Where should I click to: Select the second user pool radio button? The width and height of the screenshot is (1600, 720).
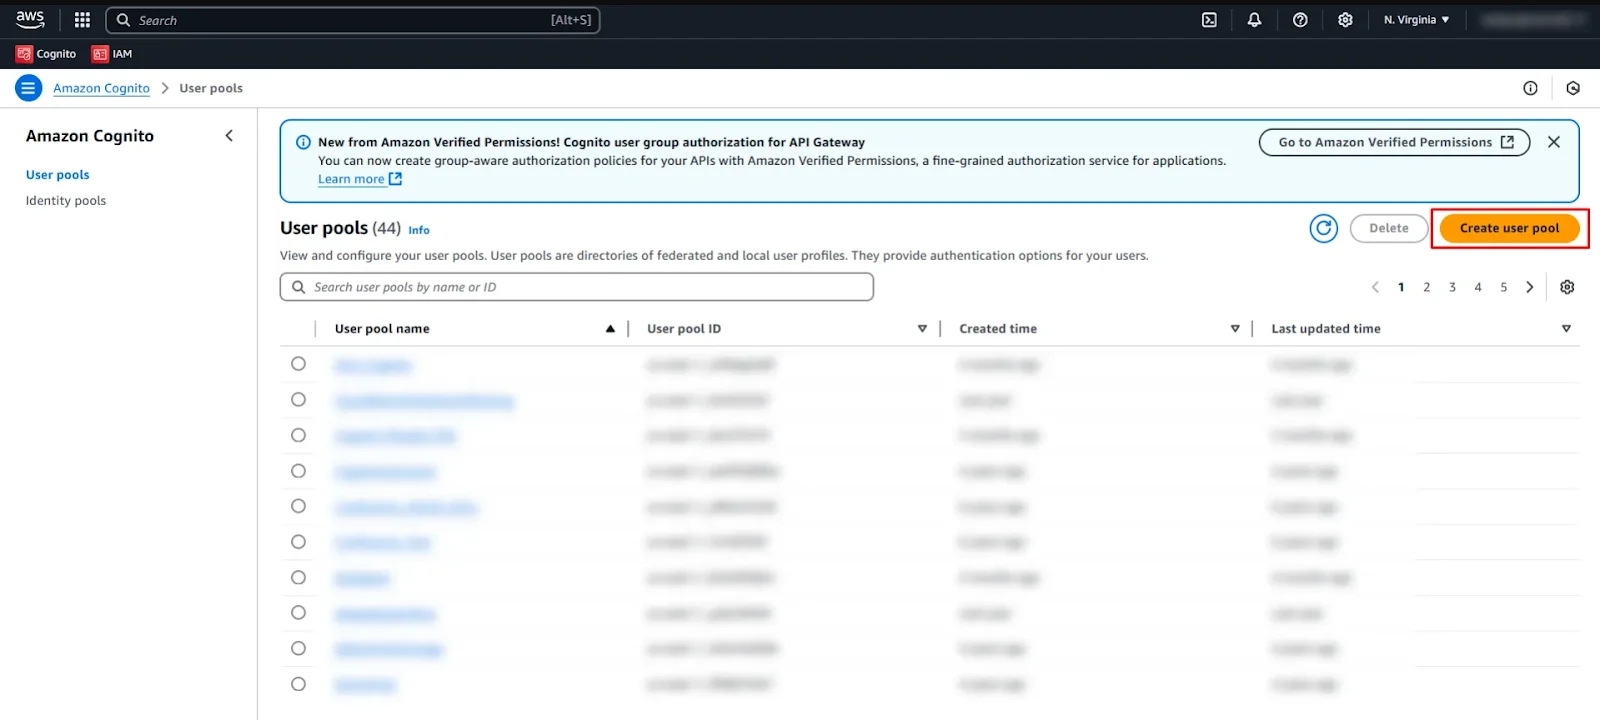pyautogui.click(x=298, y=400)
